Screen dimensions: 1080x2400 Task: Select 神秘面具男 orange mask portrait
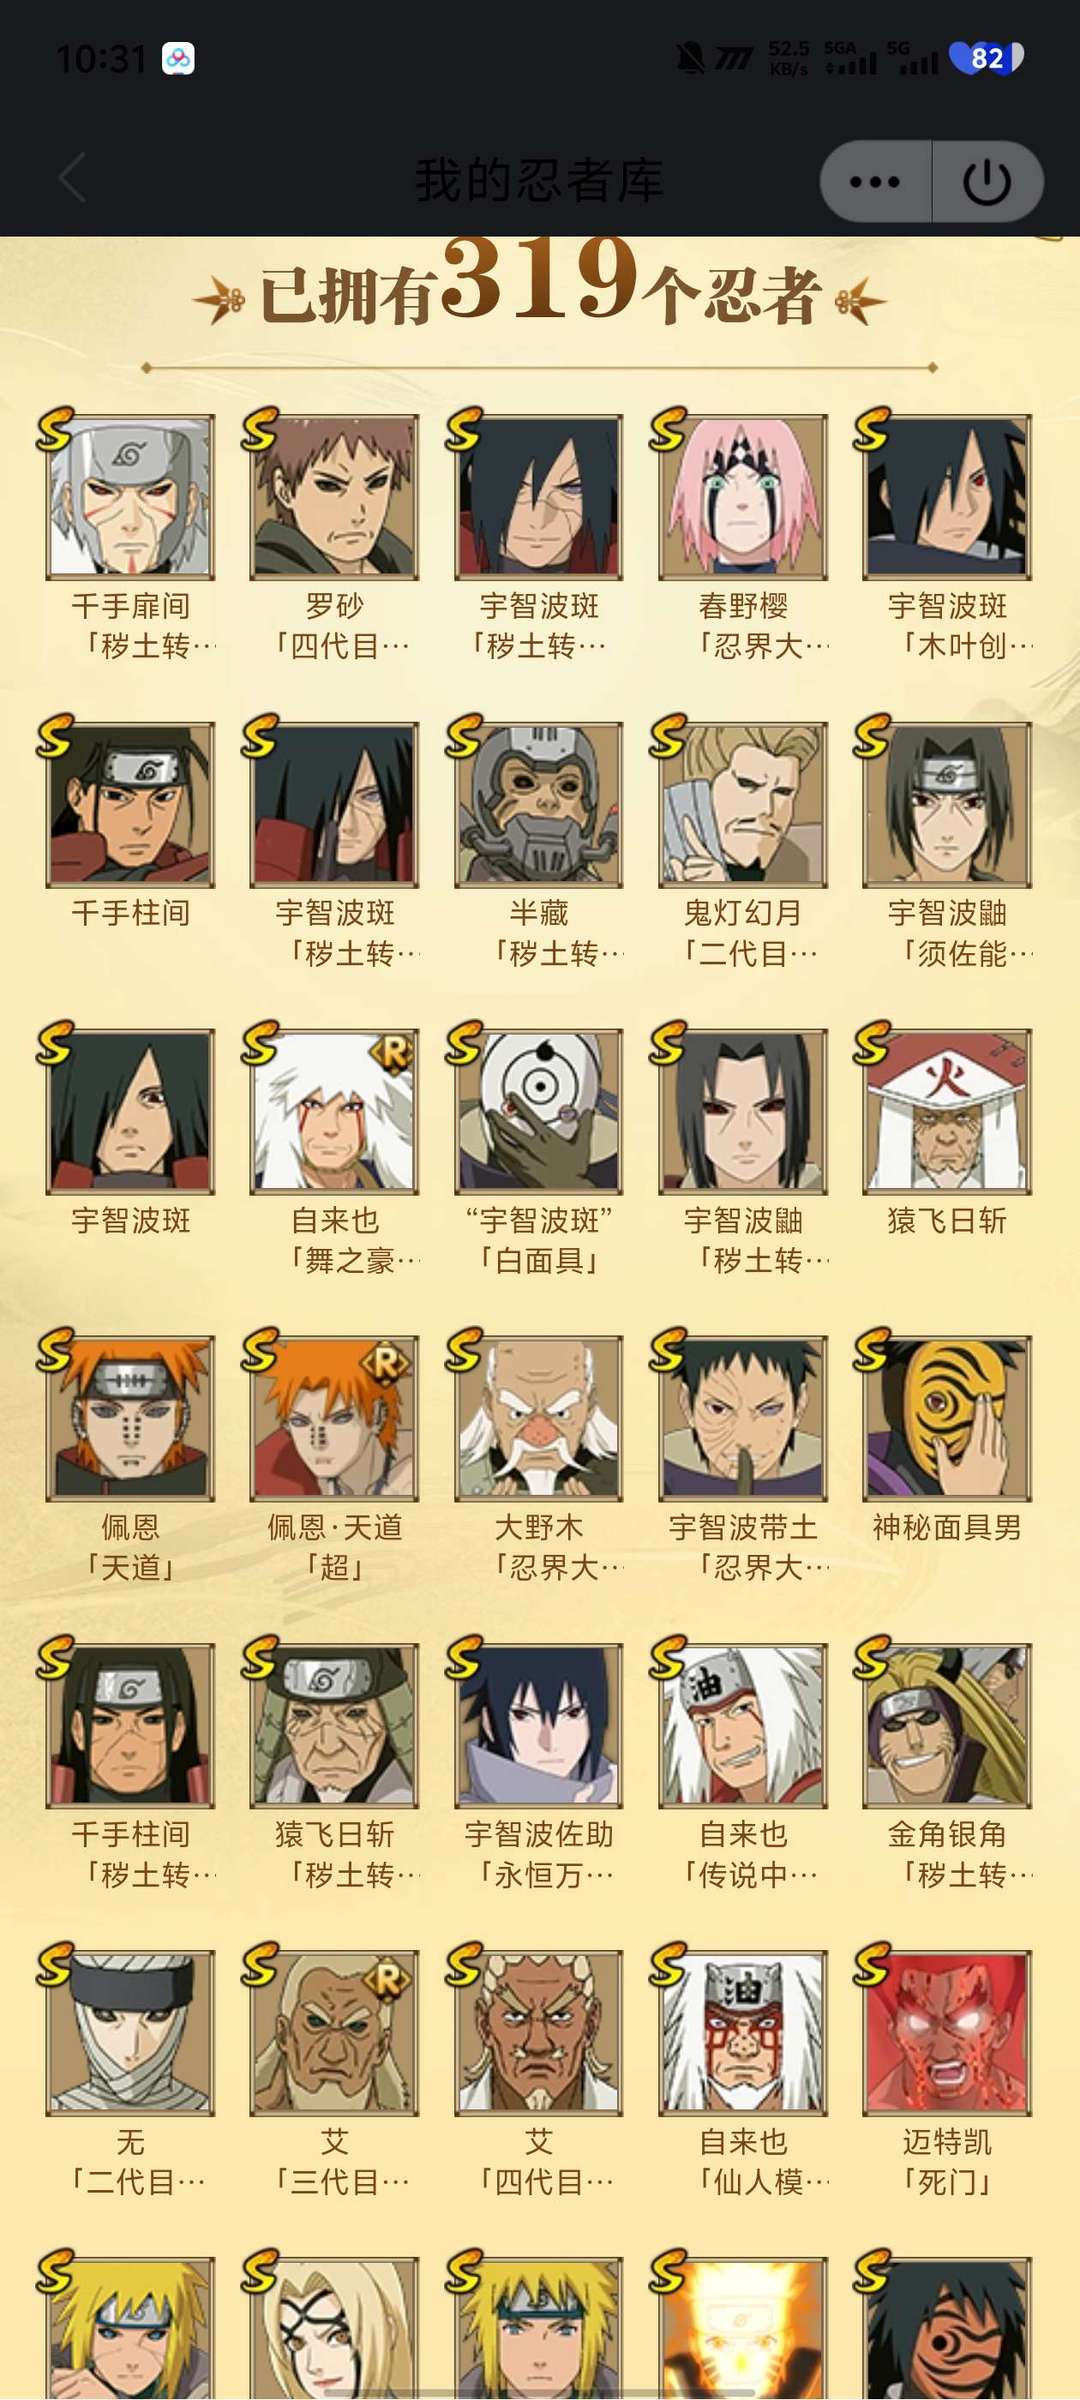(947, 1419)
